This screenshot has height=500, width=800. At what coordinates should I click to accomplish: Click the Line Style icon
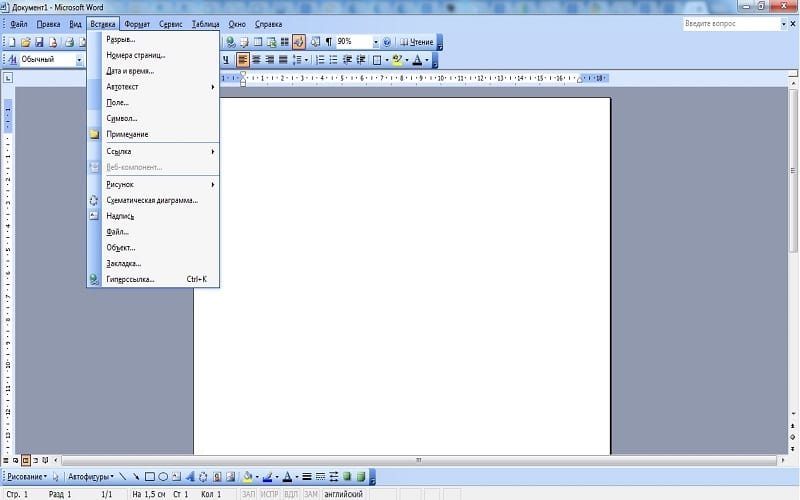307,477
